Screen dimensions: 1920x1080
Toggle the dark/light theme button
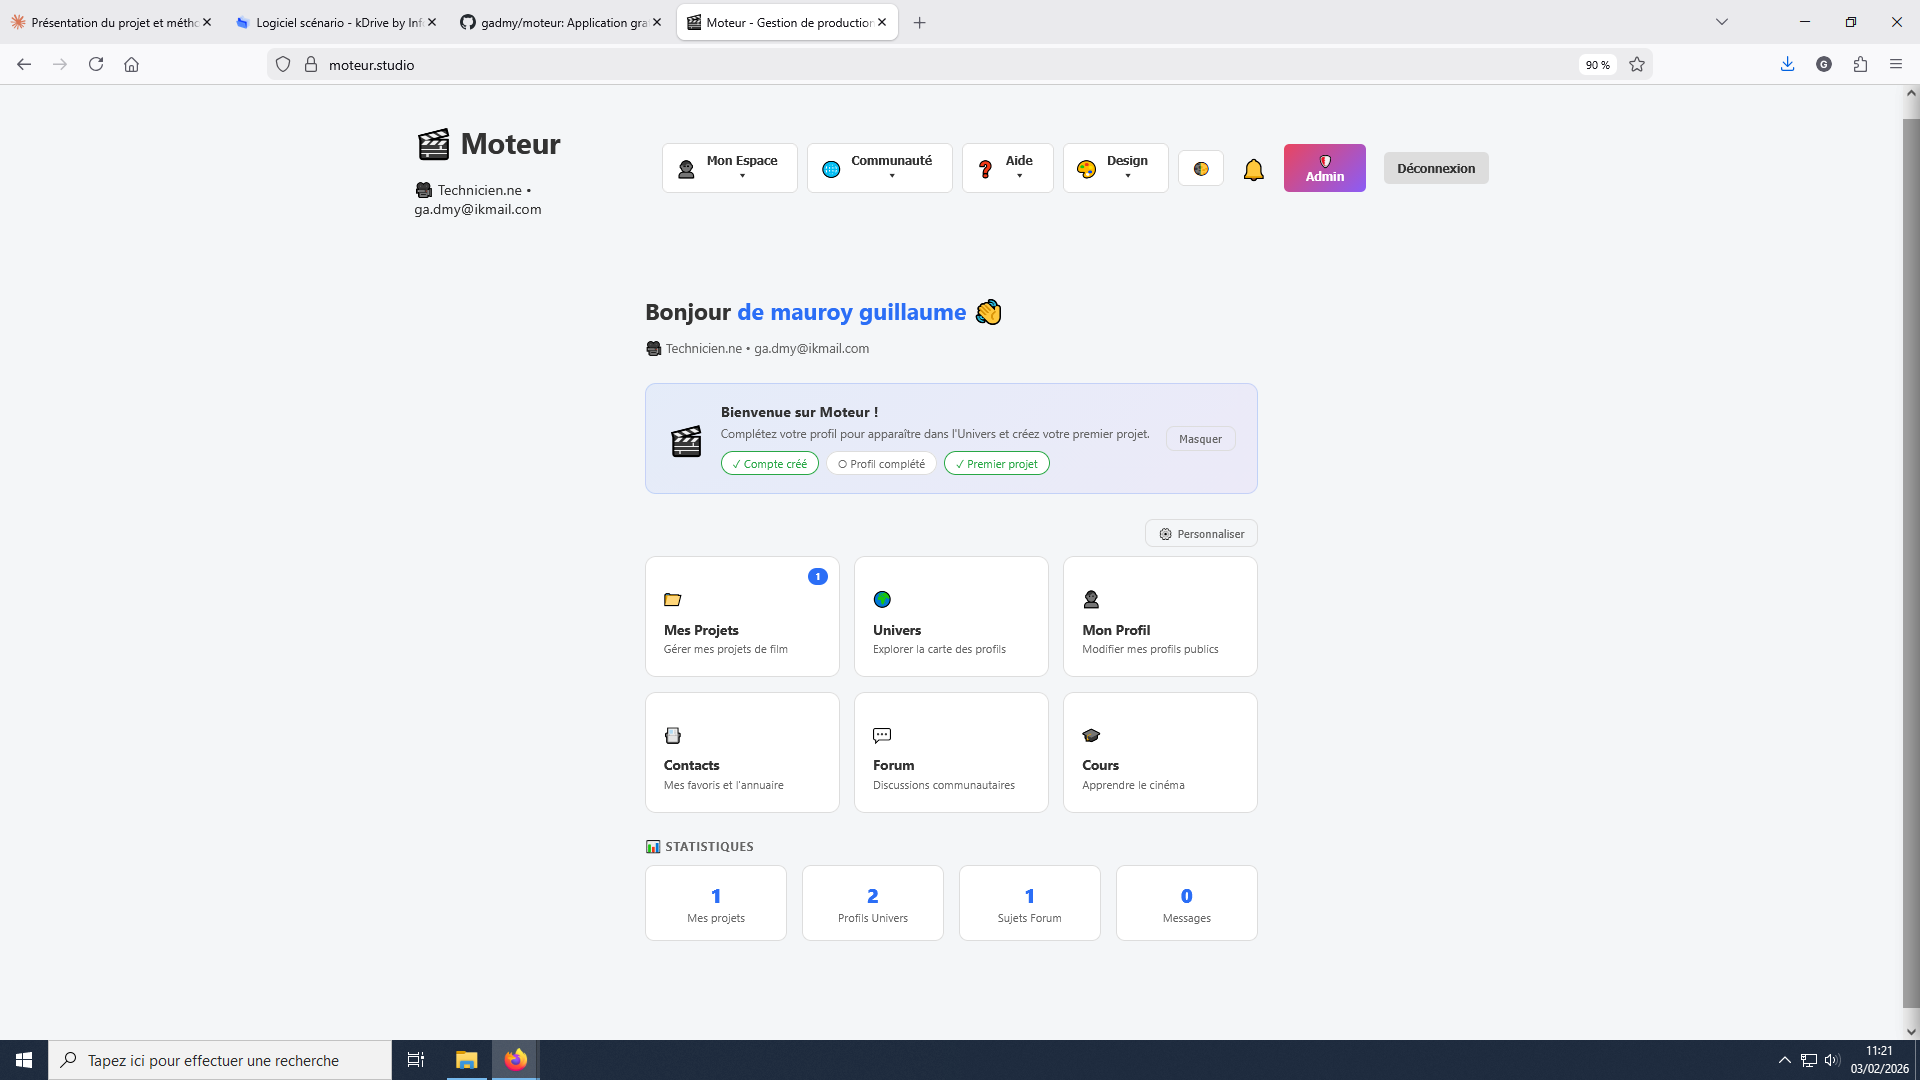[x=1201, y=169]
